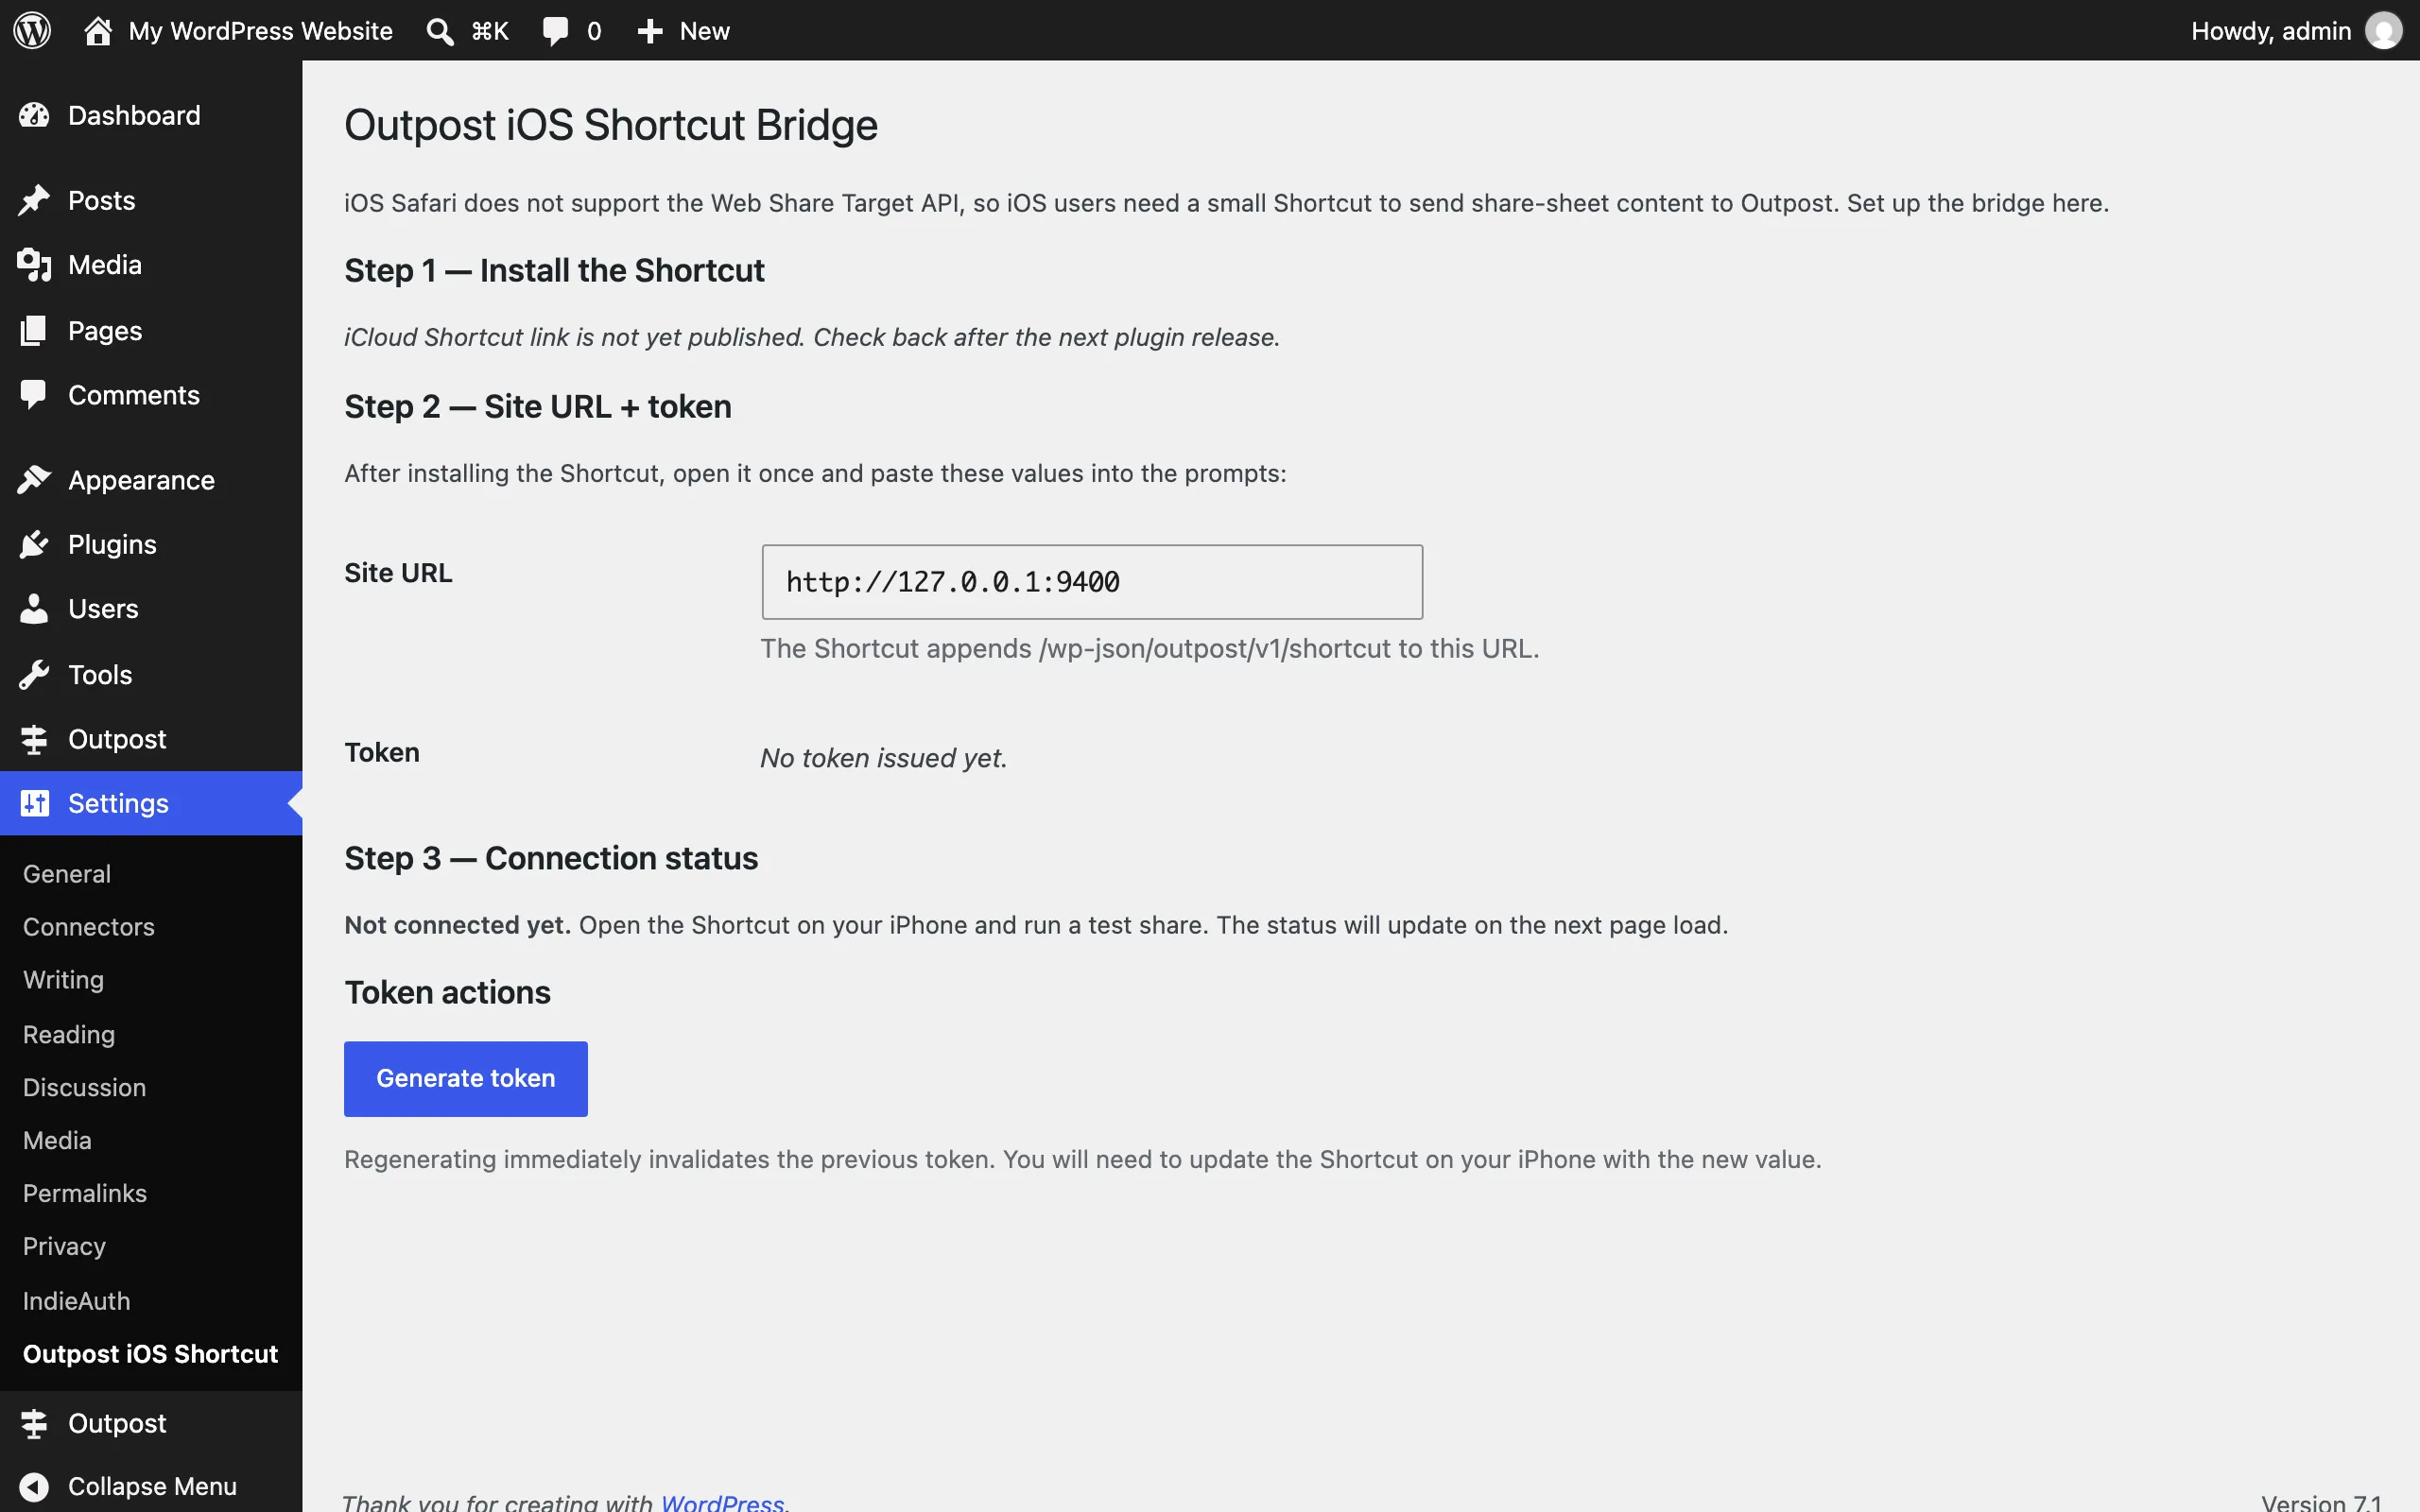Click the home icon beside site name
Screen dimensions: 2420x1512
(98, 30)
